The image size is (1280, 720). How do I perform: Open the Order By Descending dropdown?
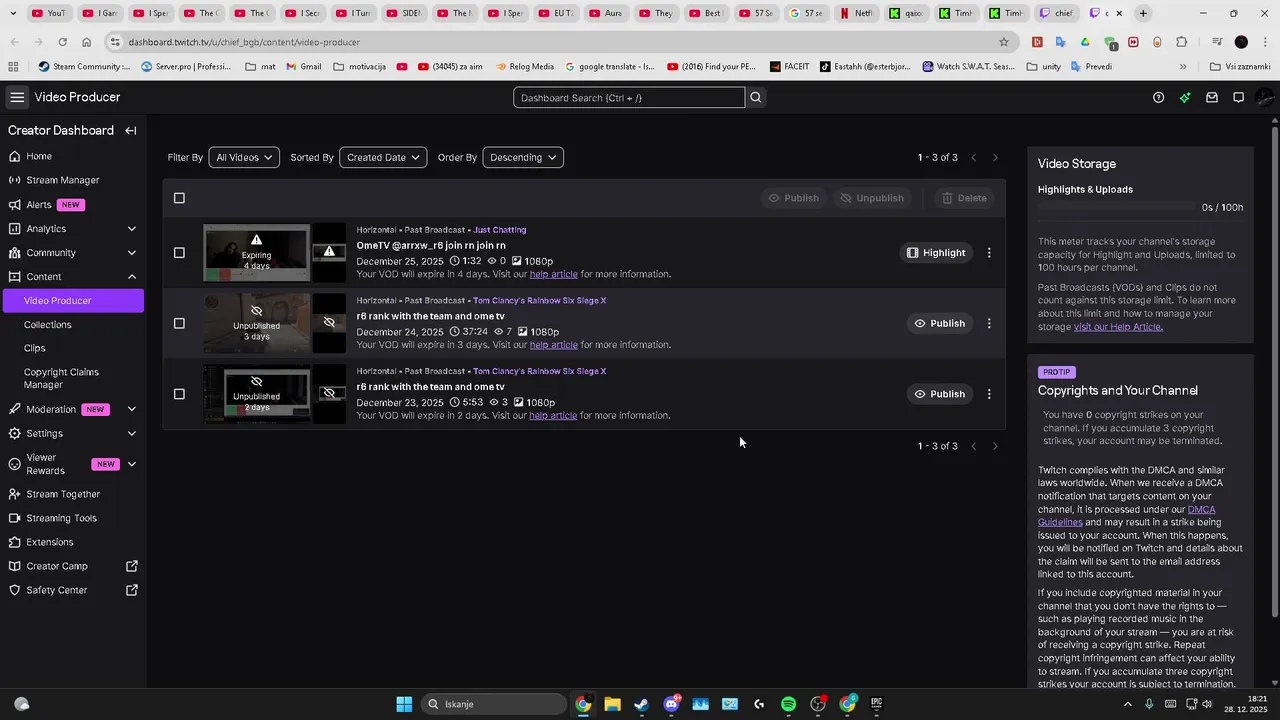pyautogui.click(x=523, y=158)
